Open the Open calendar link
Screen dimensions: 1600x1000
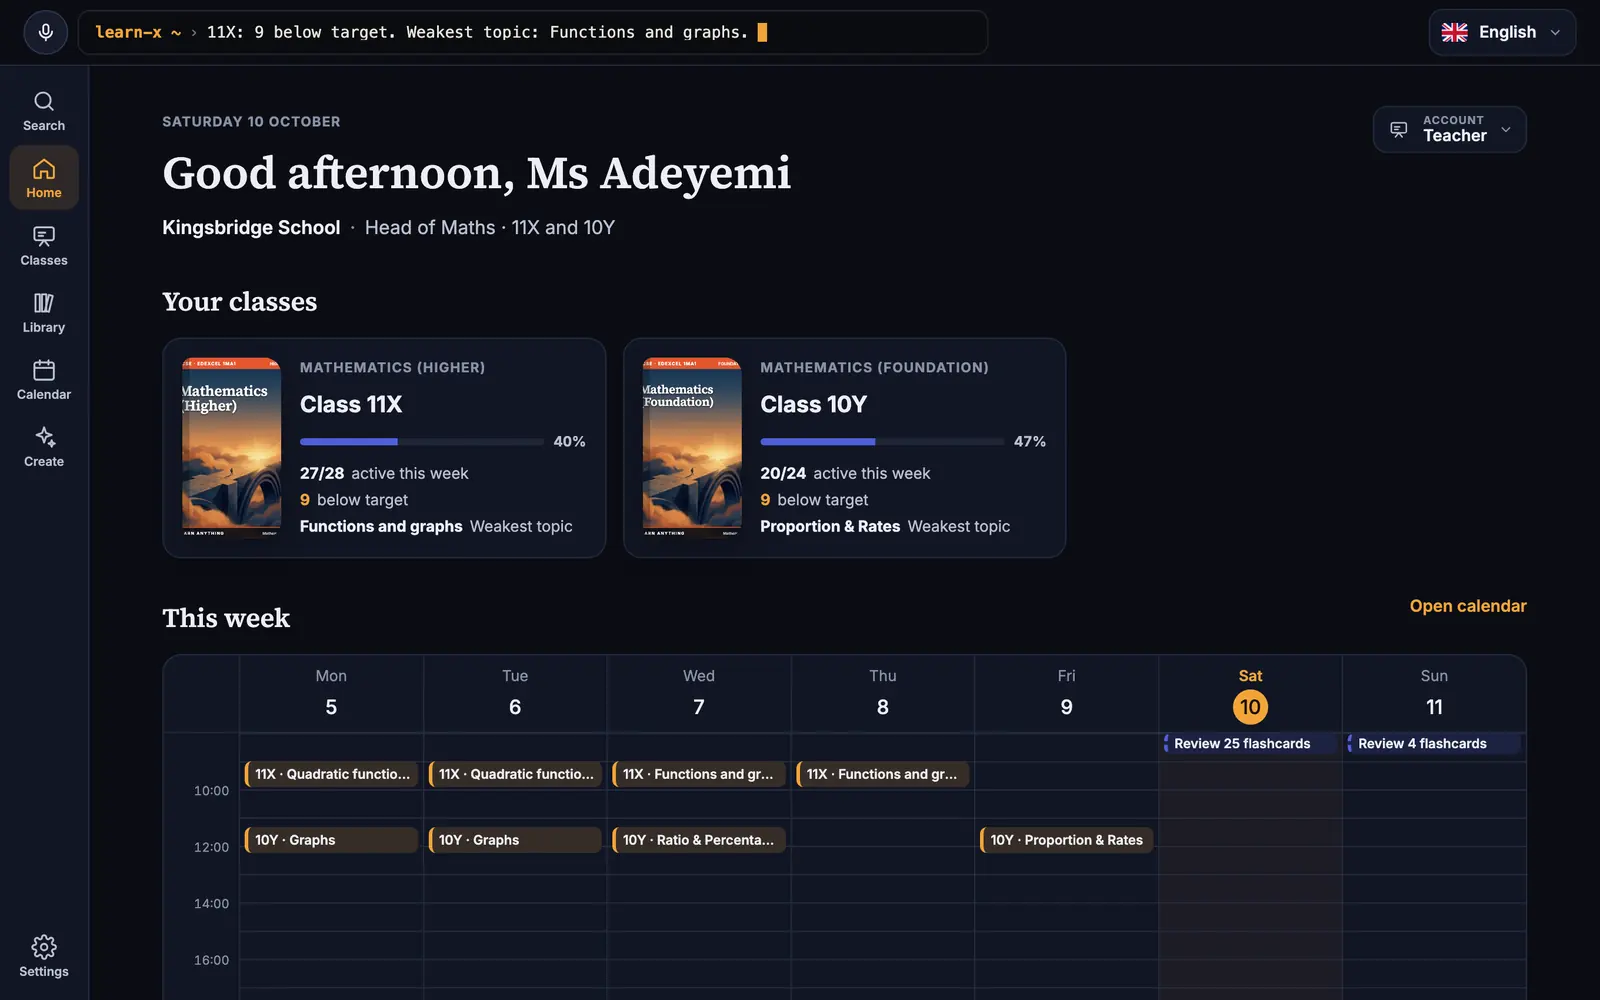[1467, 606]
